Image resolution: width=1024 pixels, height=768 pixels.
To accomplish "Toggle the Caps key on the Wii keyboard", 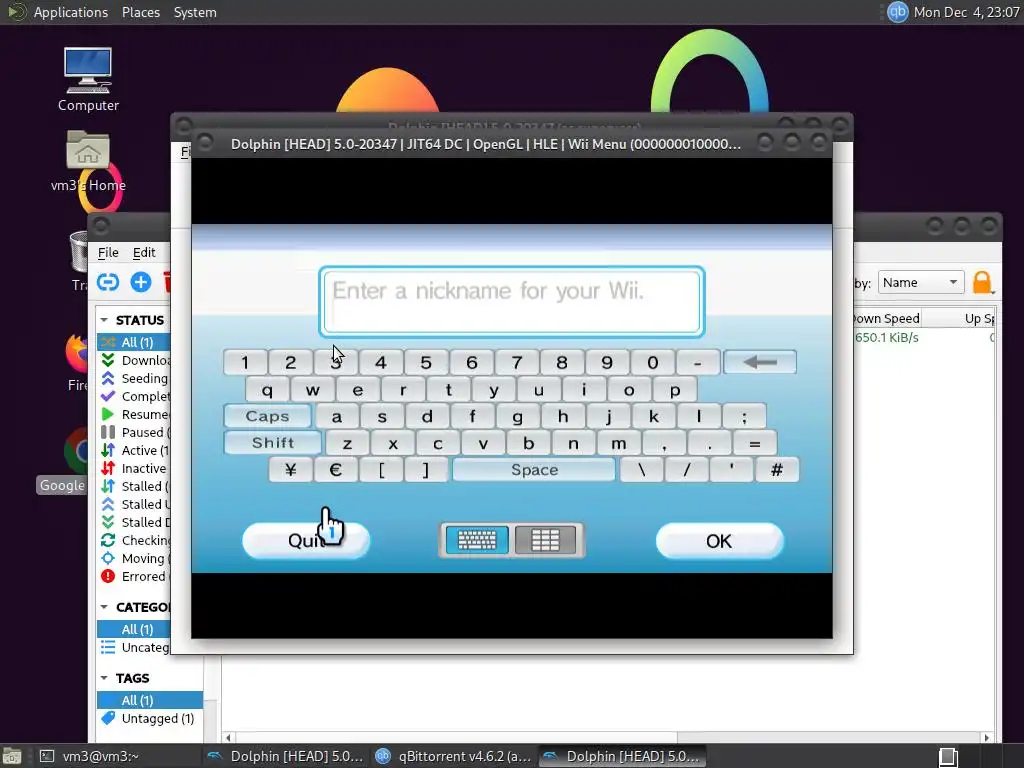I will (x=267, y=416).
